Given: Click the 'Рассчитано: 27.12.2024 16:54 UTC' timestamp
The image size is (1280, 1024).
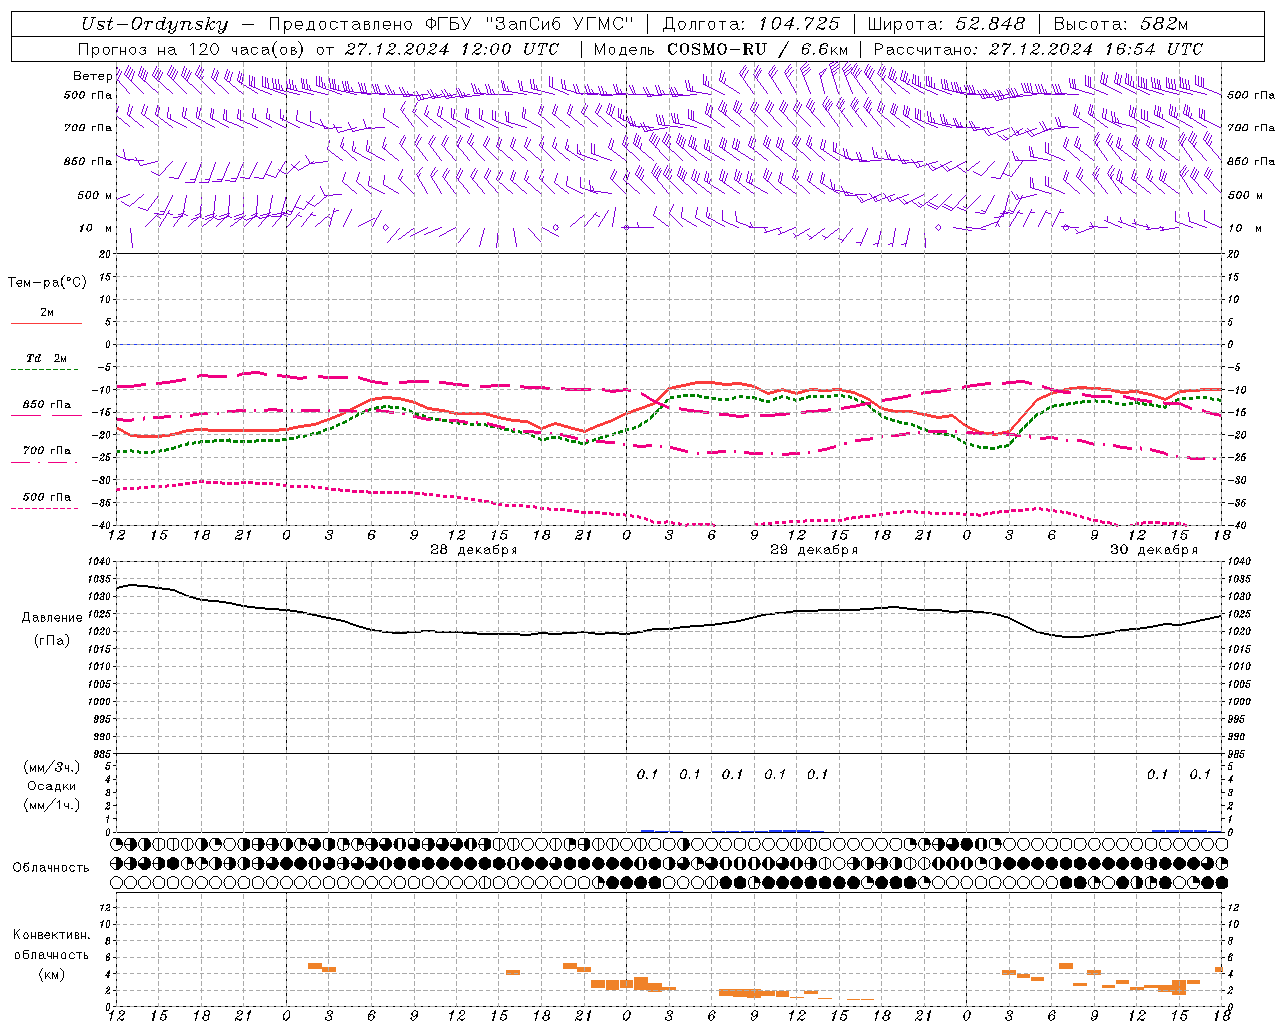Looking at the screenshot, I should coord(1038,49).
